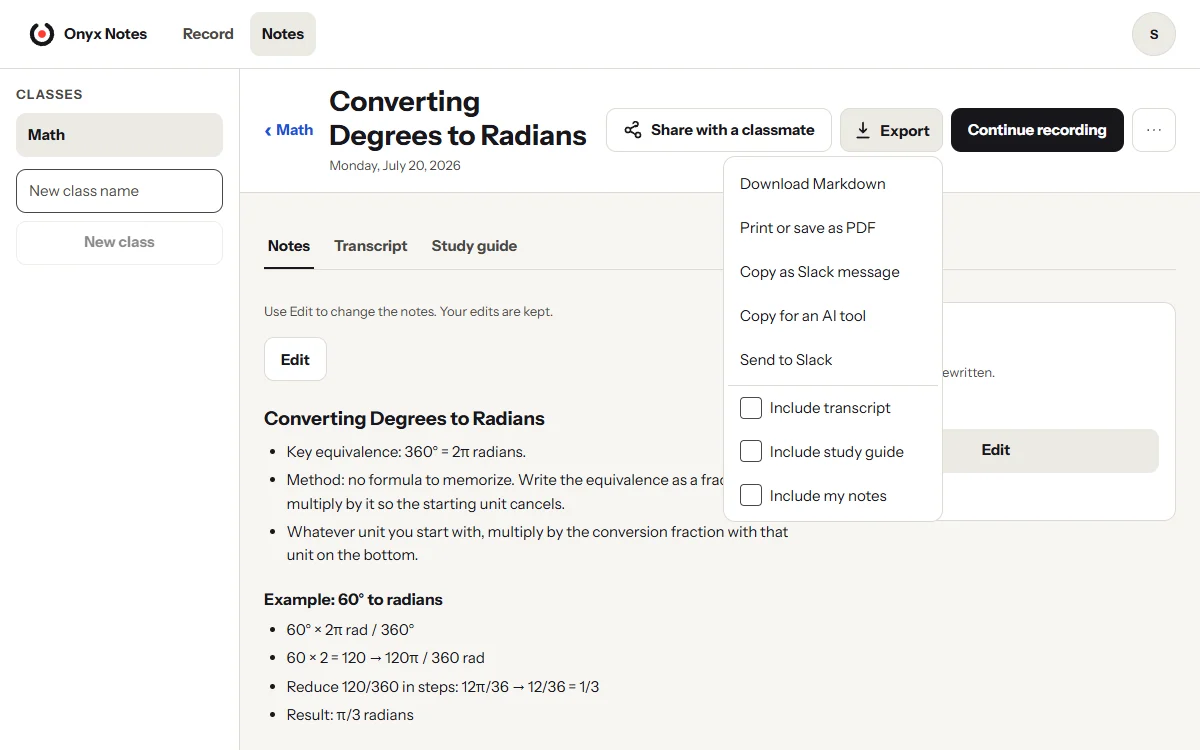The image size is (1200, 750).
Task: Click the line Result: π/3 radians
Action: pyautogui.click(x=350, y=715)
